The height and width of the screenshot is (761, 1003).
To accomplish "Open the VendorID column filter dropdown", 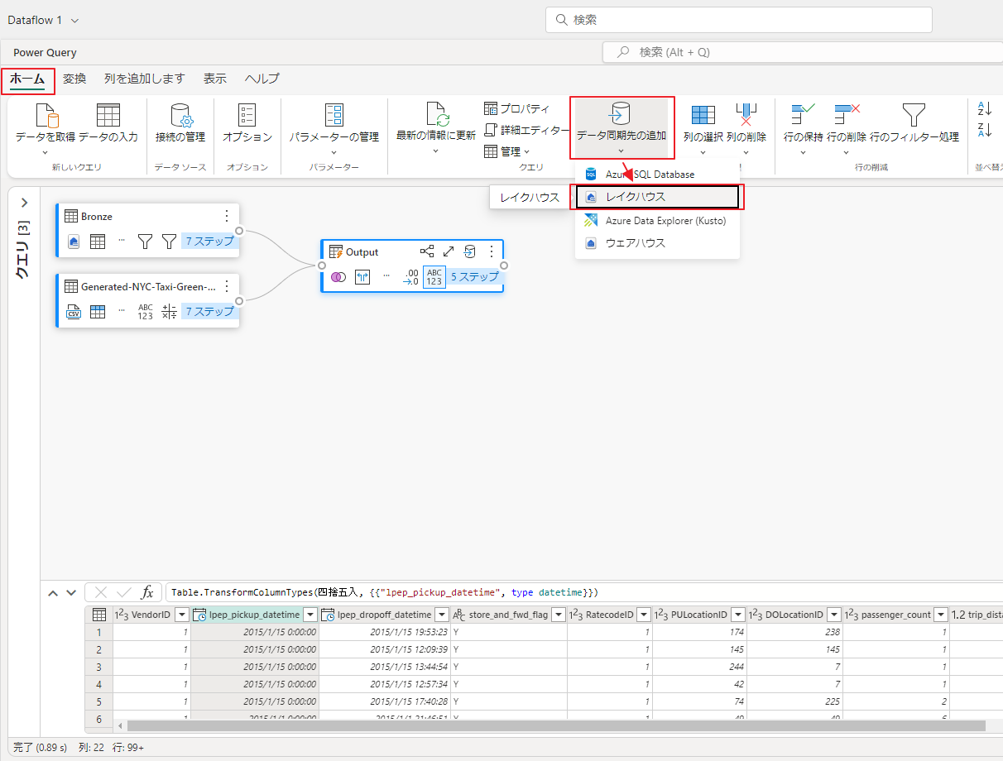I will click(182, 614).
